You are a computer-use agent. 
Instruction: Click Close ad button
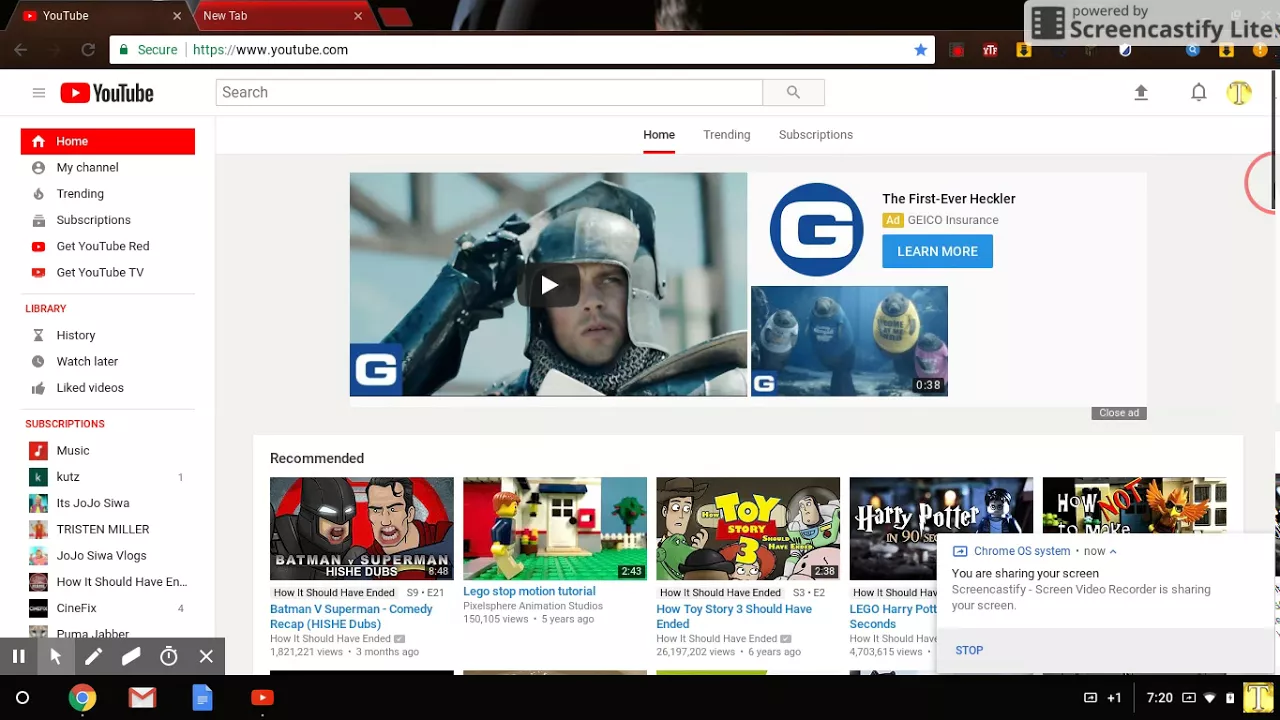(1119, 413)
